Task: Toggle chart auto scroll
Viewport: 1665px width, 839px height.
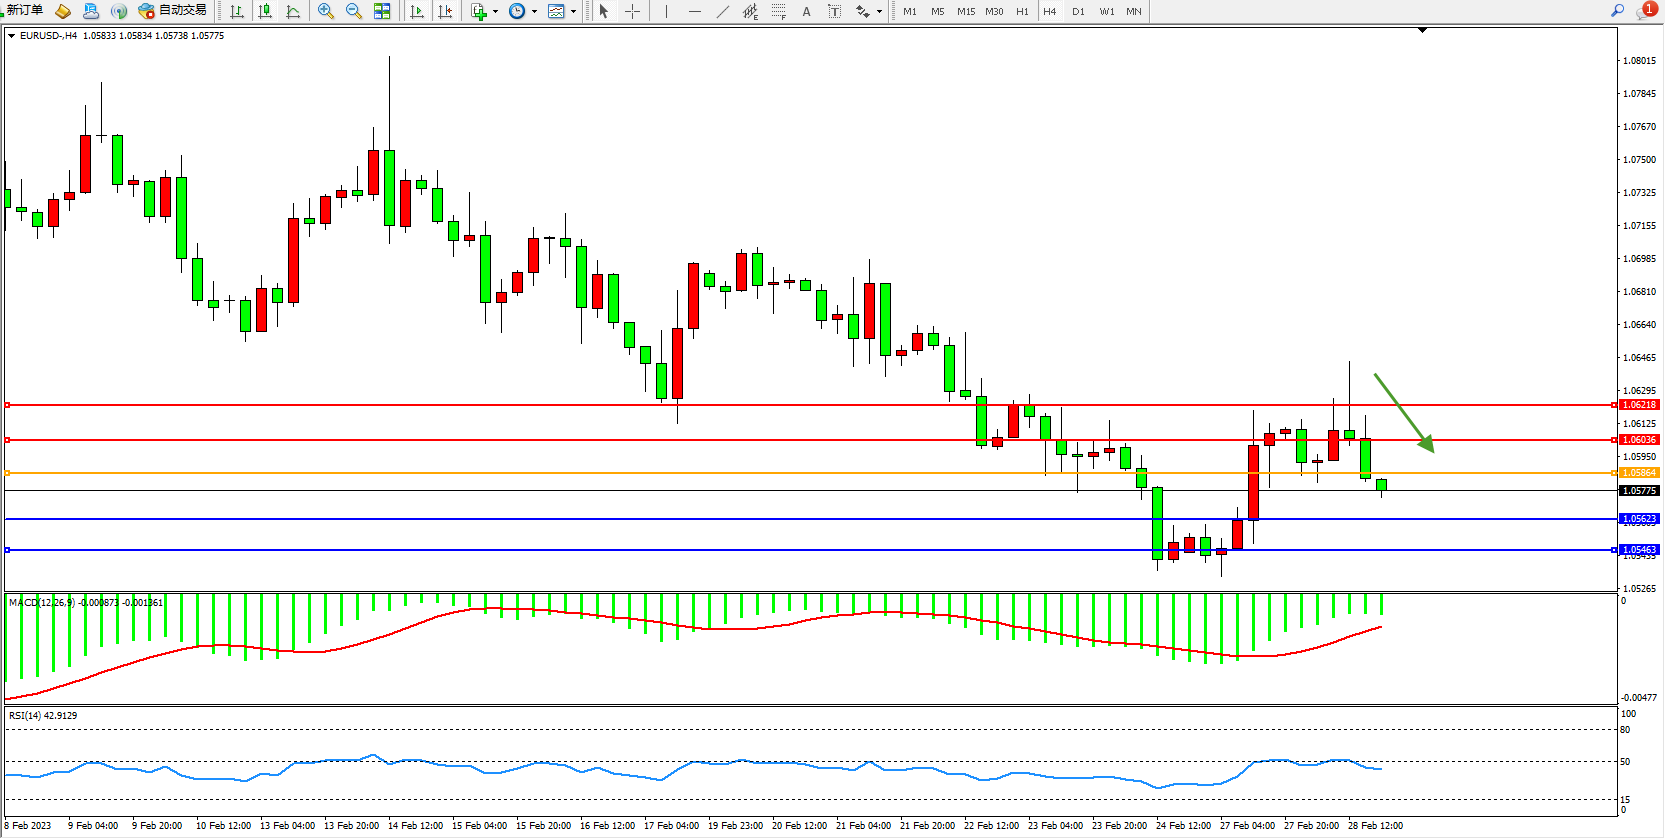Action: click(x=417, y=11)
